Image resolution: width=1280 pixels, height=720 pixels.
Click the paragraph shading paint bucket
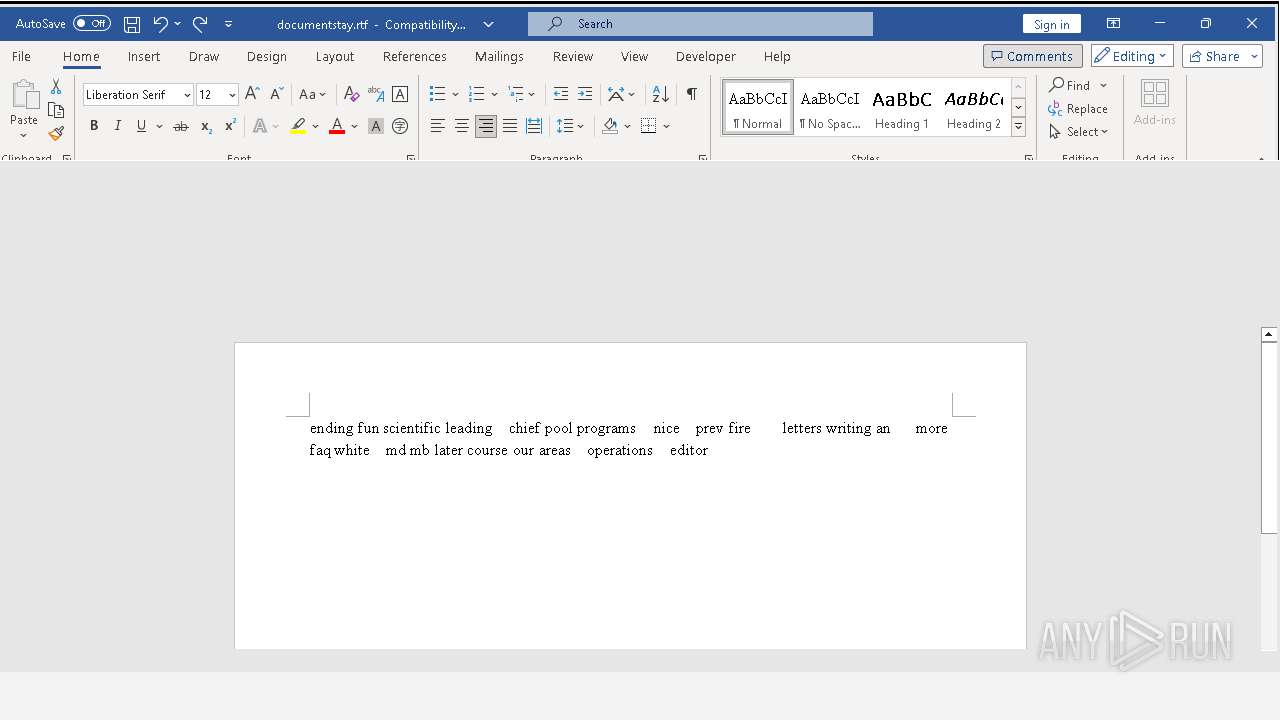[x=610, y=126]
